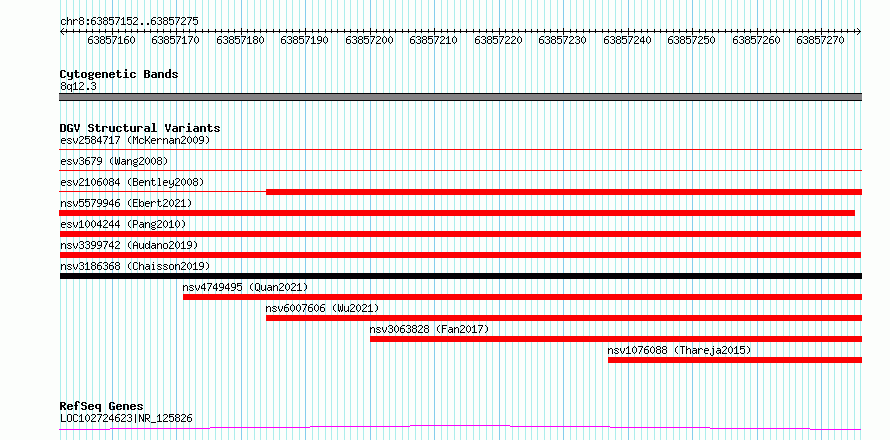890x440 pixels.
Task: Click the thick red esv2106084 bar
Action: 564,192
